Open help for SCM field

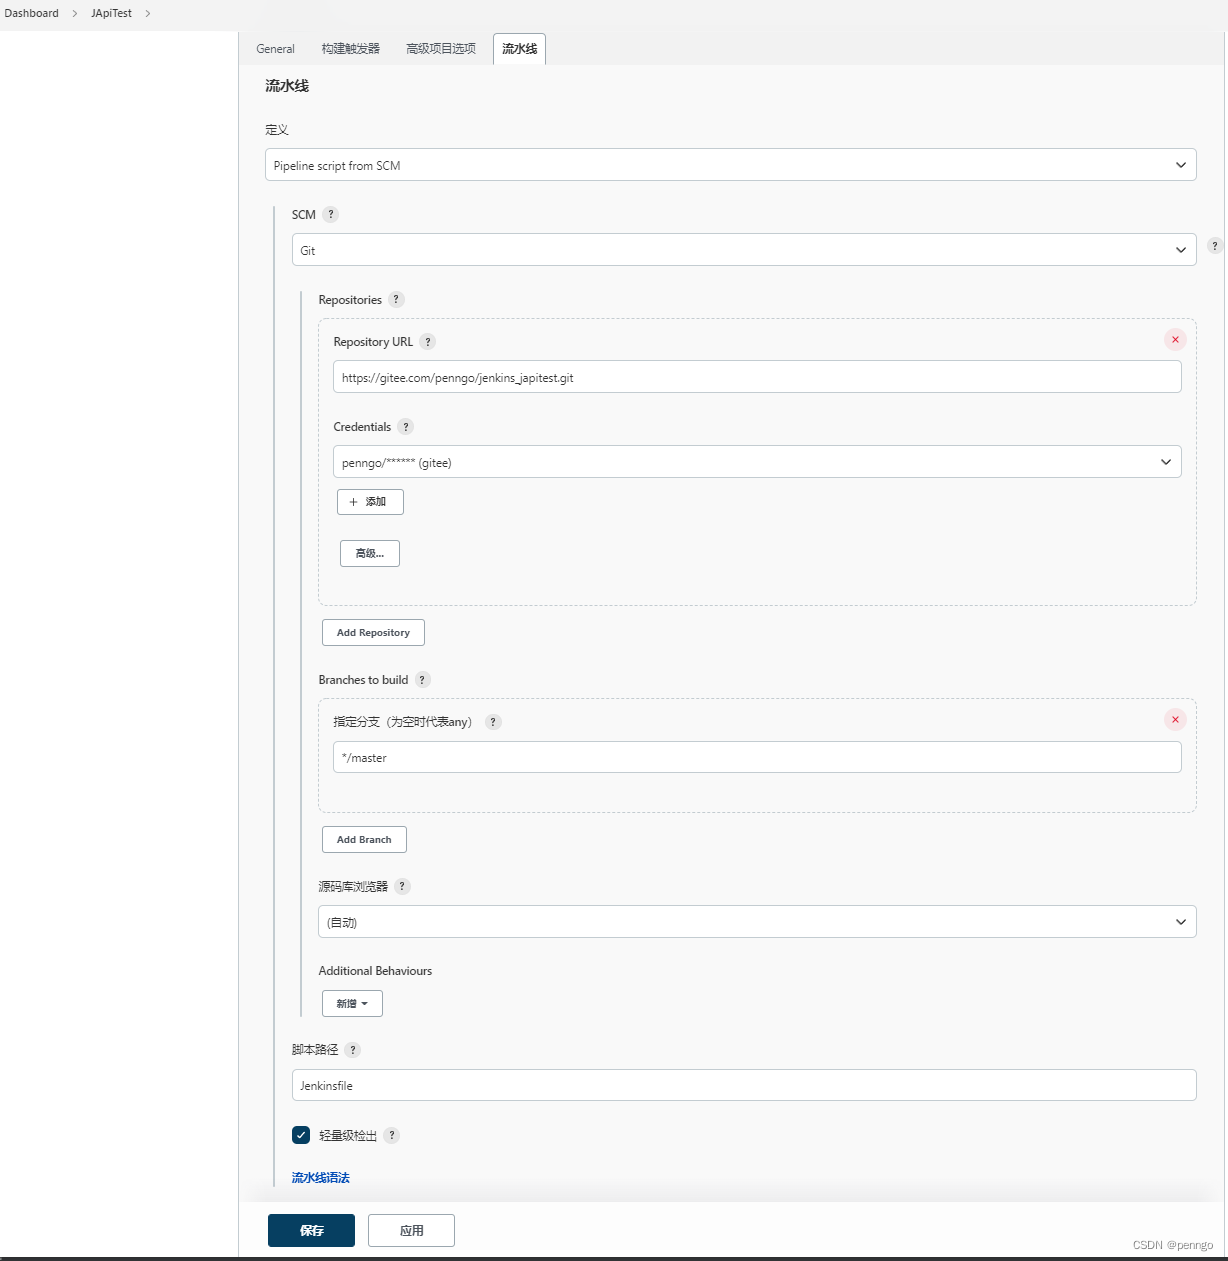click(331, 214)
